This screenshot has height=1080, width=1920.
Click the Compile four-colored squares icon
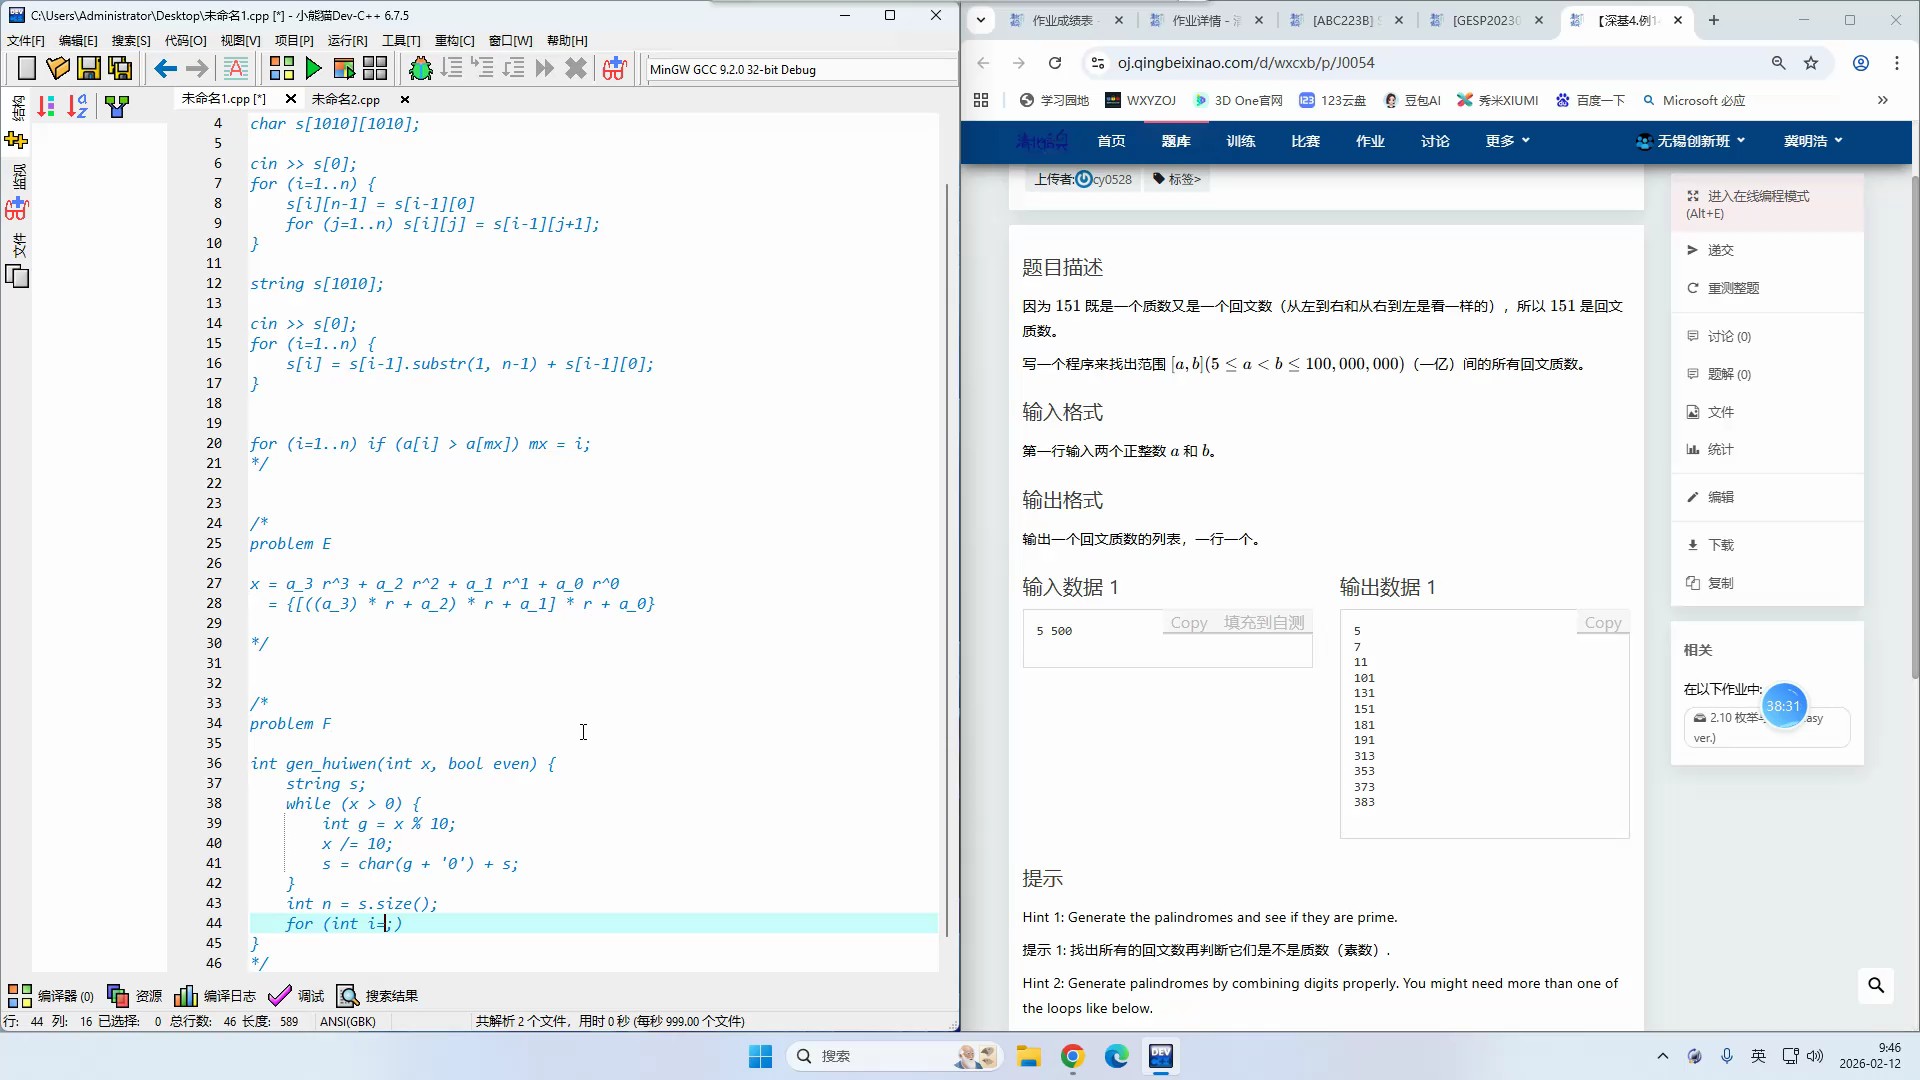[x=282, y=68]
